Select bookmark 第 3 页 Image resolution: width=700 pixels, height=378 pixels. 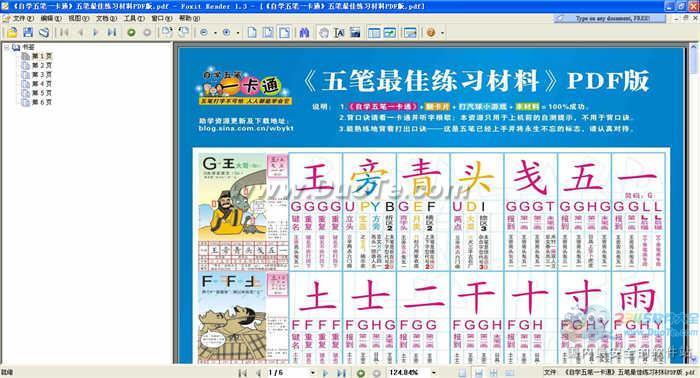[x=42, y=75]
